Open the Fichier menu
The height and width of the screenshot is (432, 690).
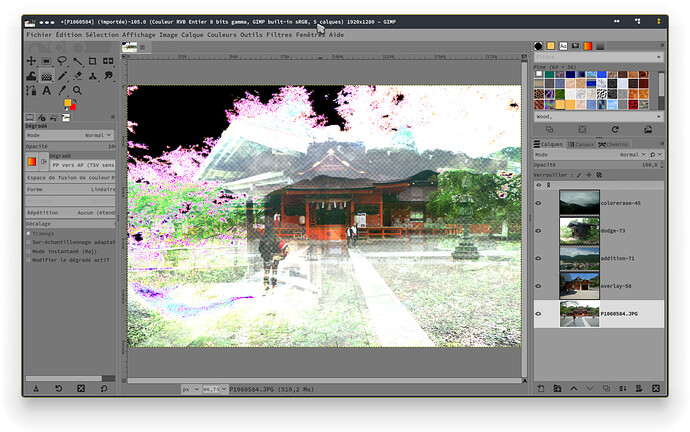point(39,35)
